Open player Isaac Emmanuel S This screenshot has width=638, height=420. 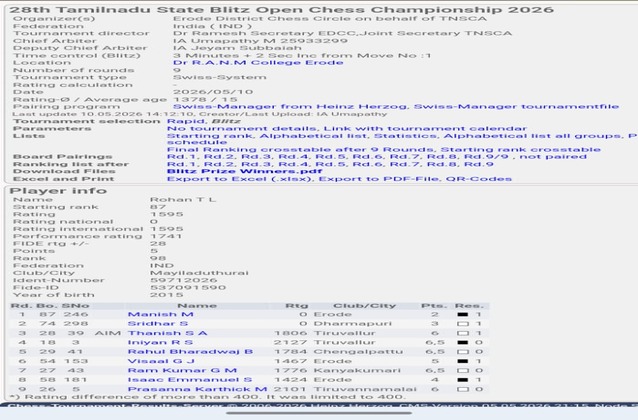point(190,380)
